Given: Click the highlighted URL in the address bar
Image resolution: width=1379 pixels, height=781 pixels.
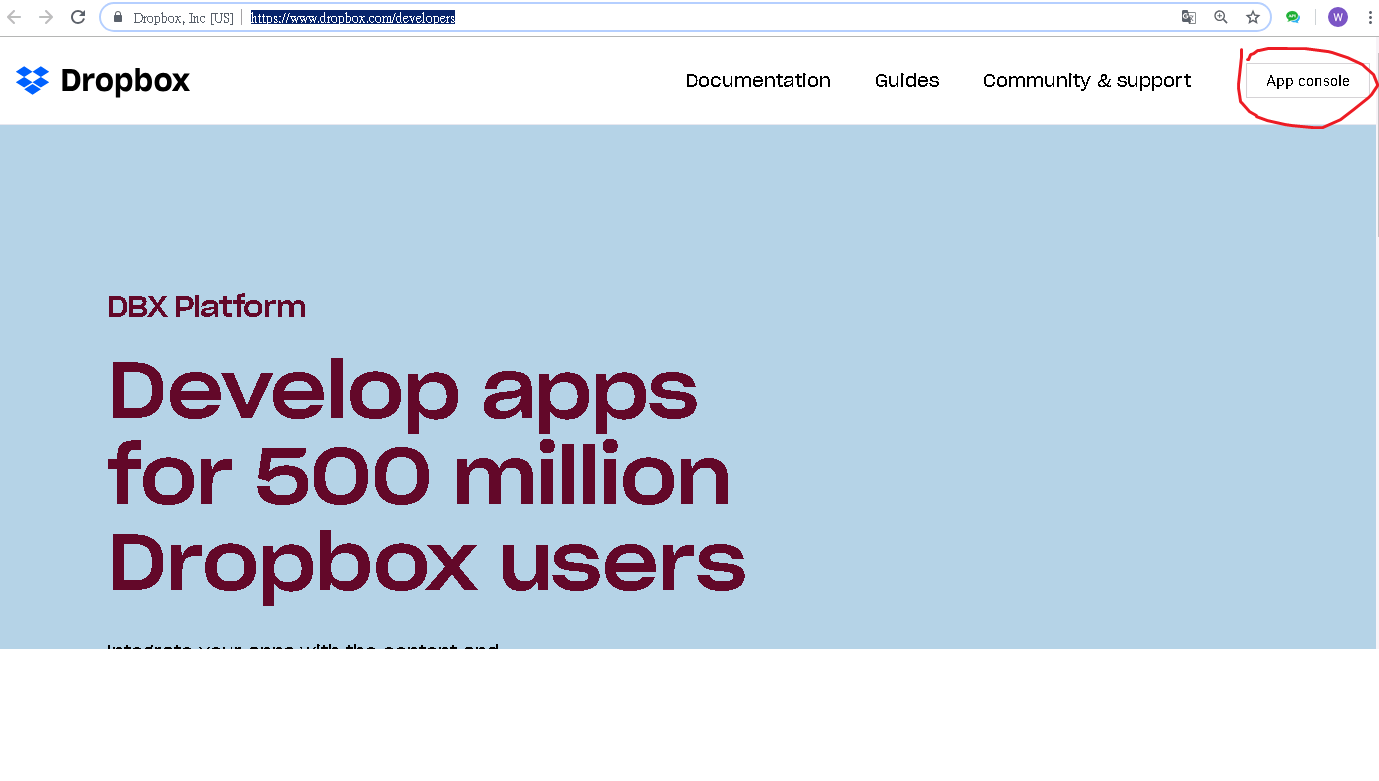Looking at the screenshot, I should (x=352, y=17).
